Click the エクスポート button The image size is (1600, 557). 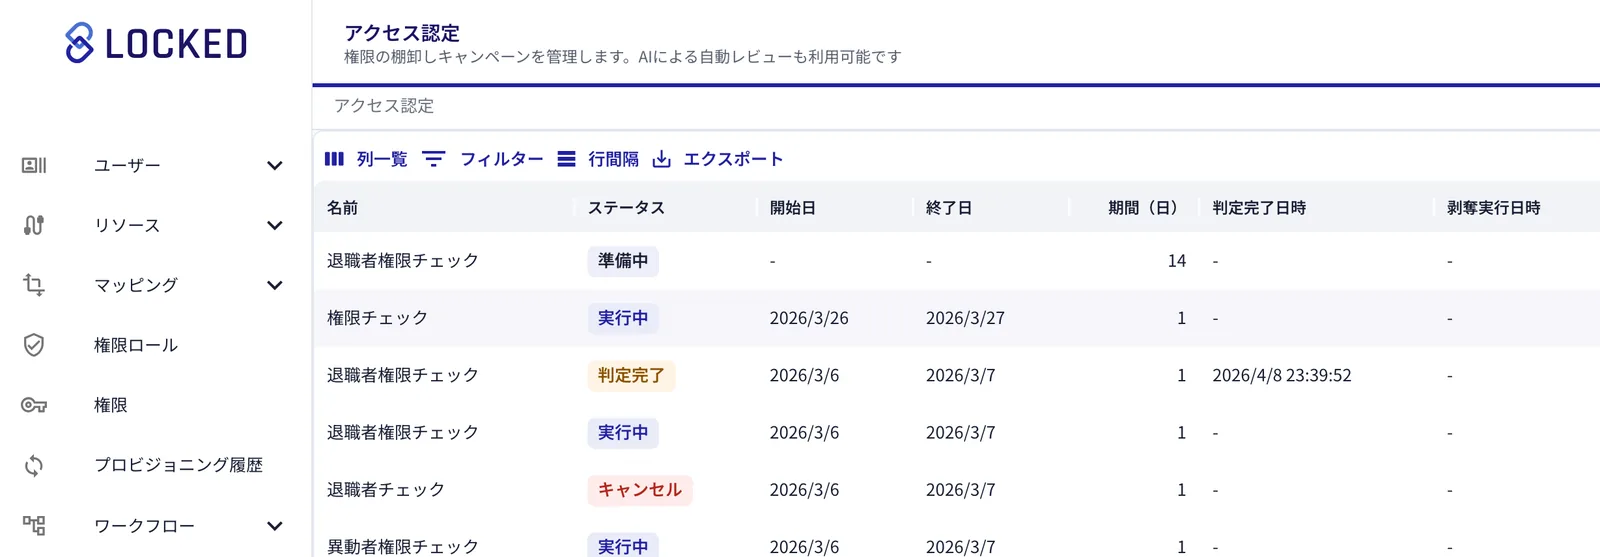[x=717, y=159]
